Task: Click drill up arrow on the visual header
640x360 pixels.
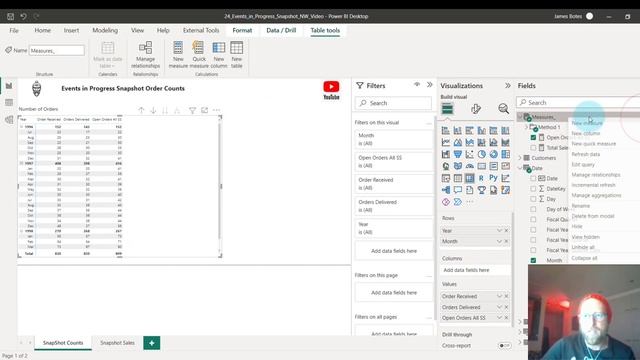Action: 141,110
